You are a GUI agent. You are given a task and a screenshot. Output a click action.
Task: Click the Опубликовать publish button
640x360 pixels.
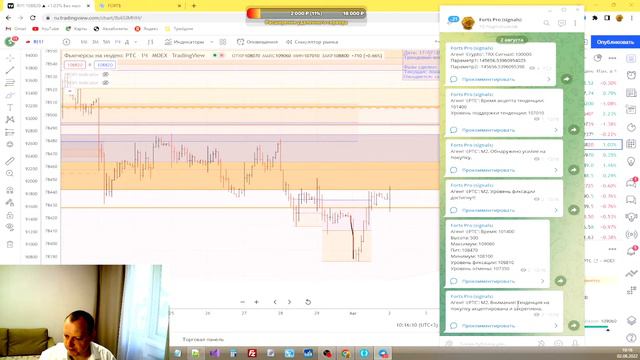click(x=615, y=42)
